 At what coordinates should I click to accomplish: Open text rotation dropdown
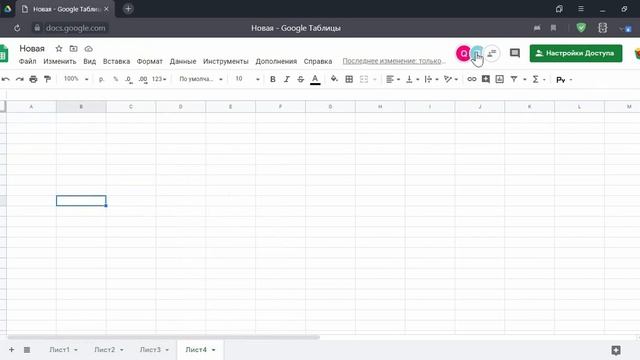click(x=451, y=79)
